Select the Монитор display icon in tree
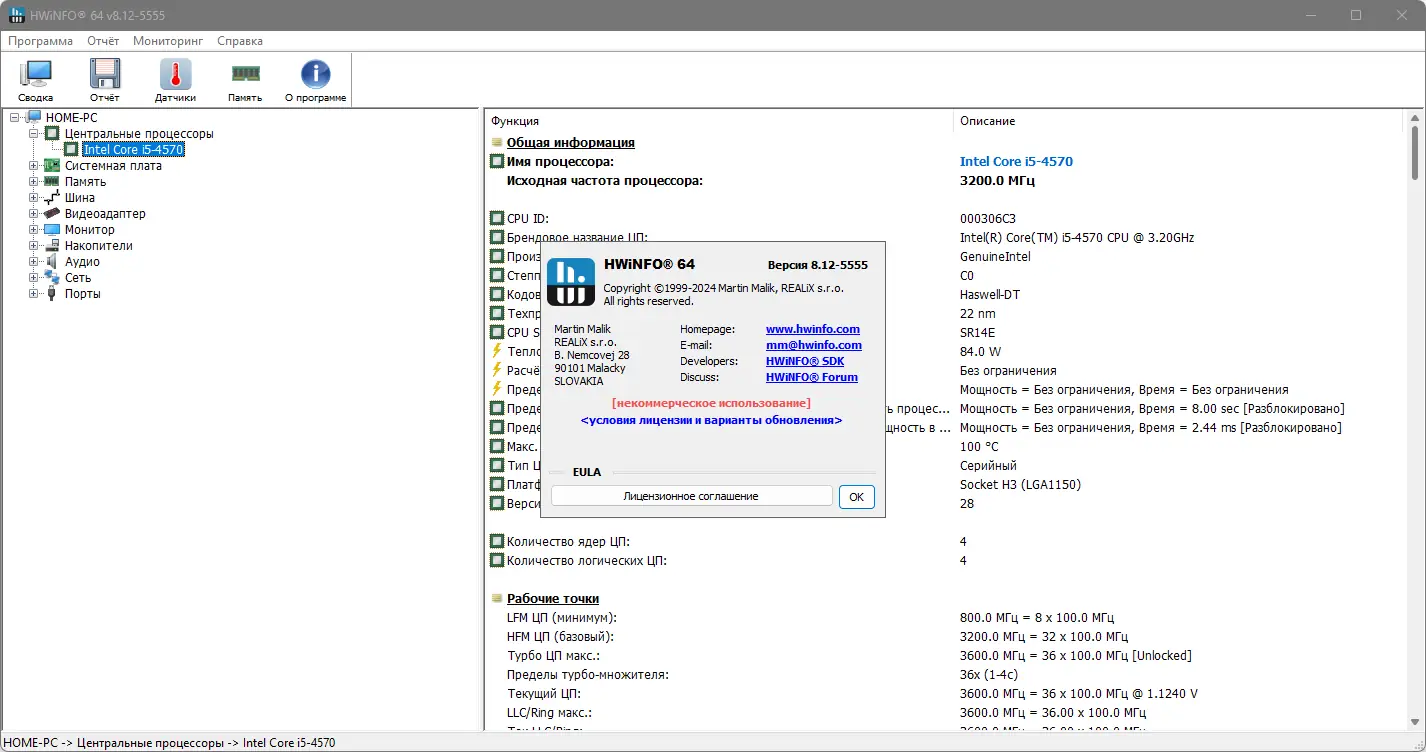This screenshot has height=752, width=1426. tap(52, 230)
